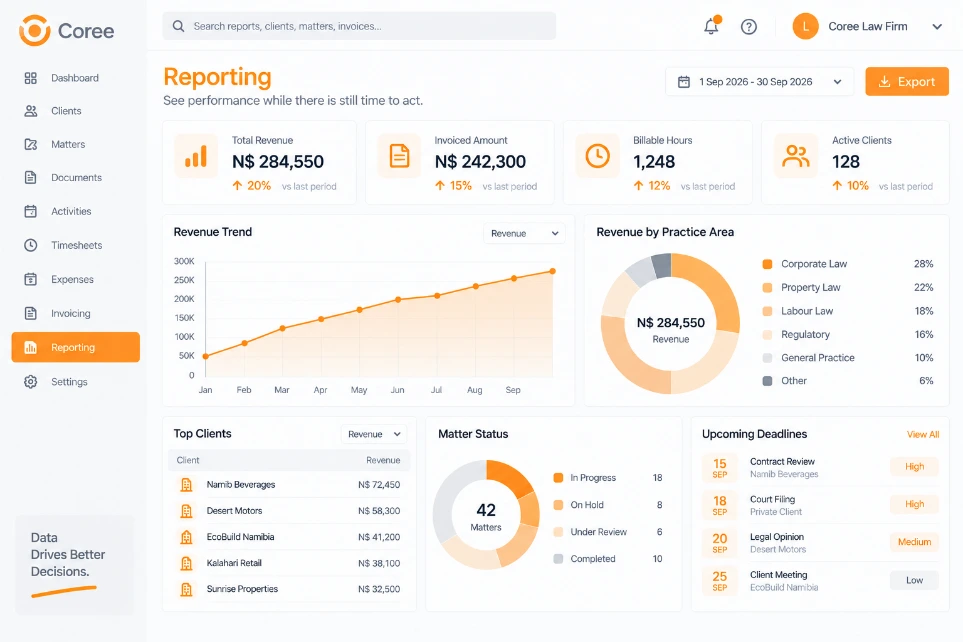Viewport: 963px width, 642px height.
Task: Click the 20 SEP date badge
Action: point(720,542)
